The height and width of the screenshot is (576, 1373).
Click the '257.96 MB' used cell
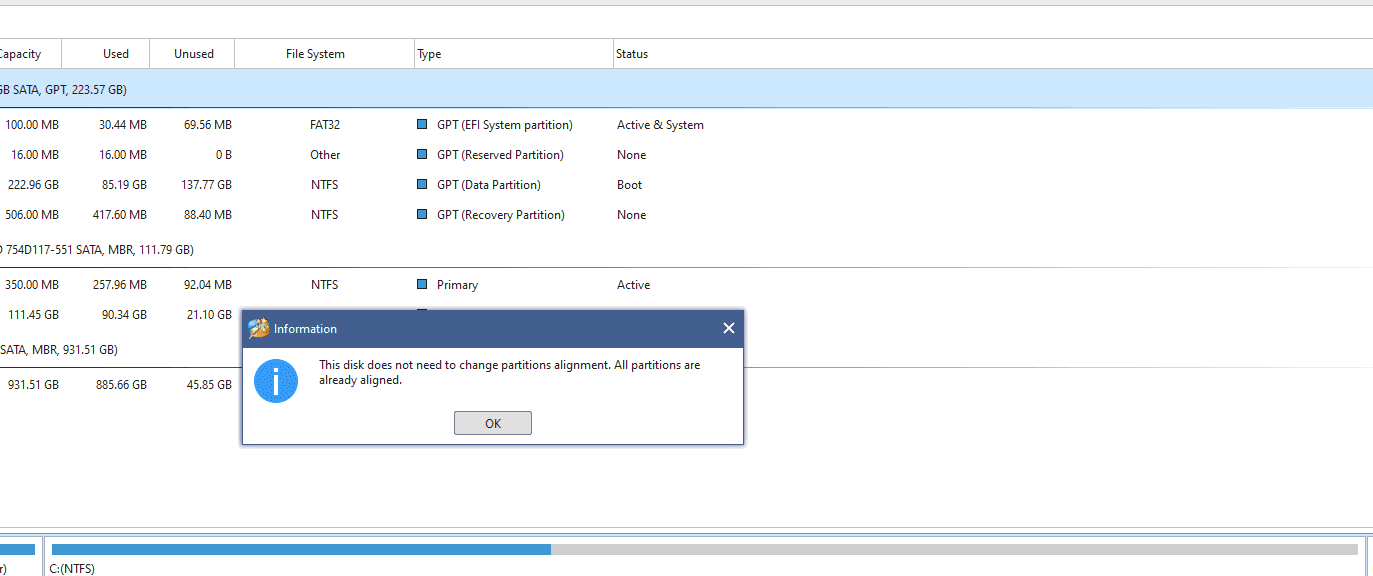[x=120, y=285]
